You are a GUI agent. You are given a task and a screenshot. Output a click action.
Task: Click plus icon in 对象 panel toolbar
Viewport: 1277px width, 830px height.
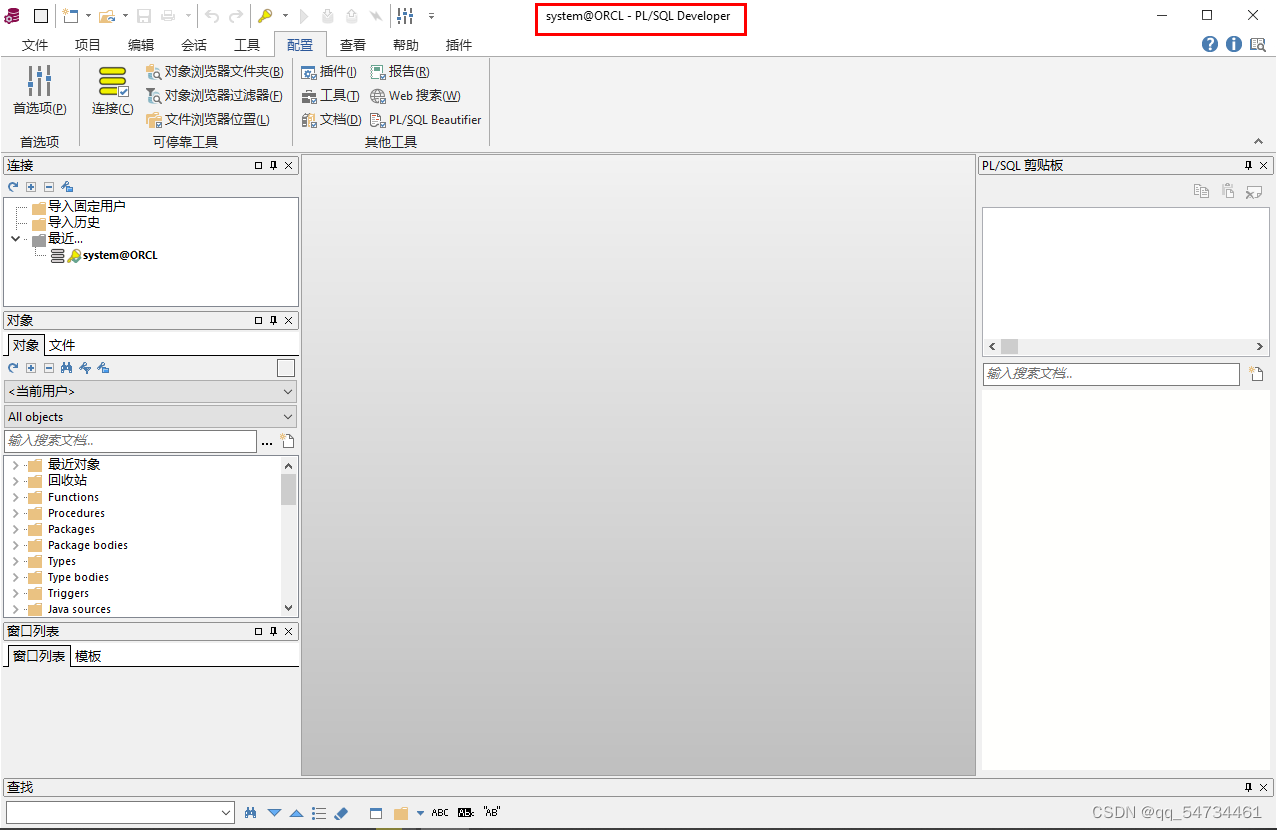tap(31, 368)
